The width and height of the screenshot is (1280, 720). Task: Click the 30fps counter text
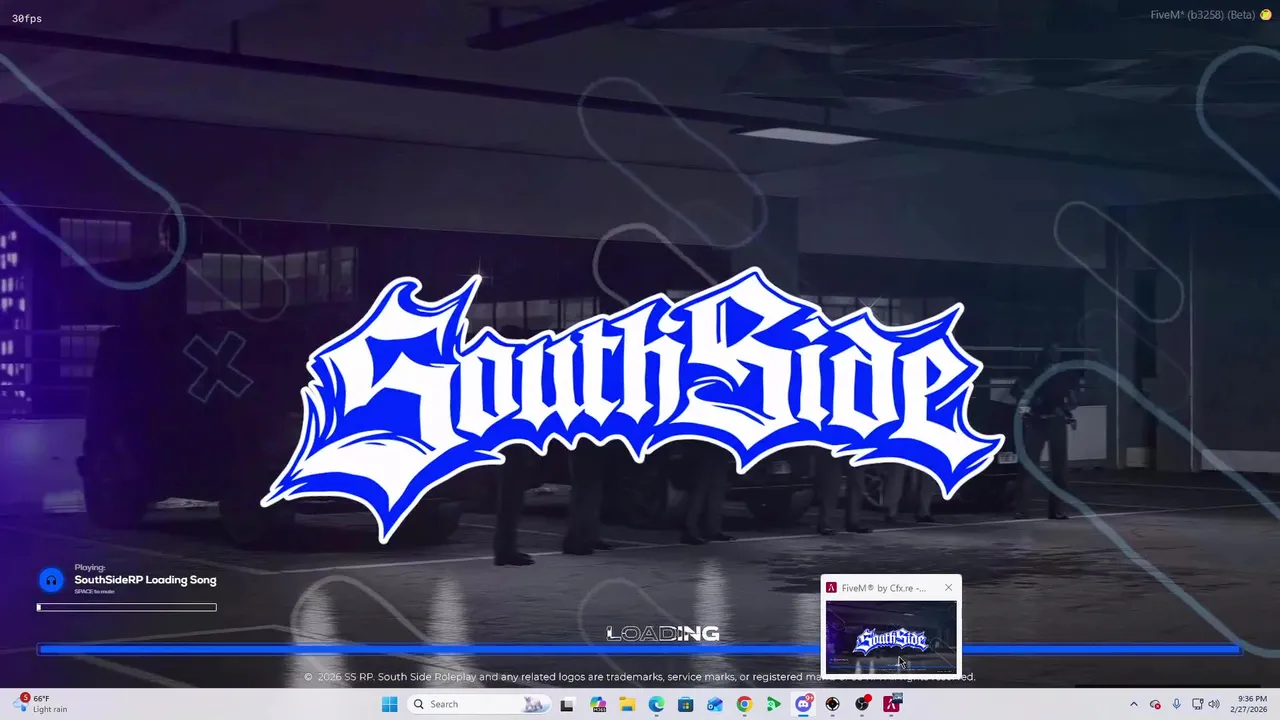coord(27,19)
